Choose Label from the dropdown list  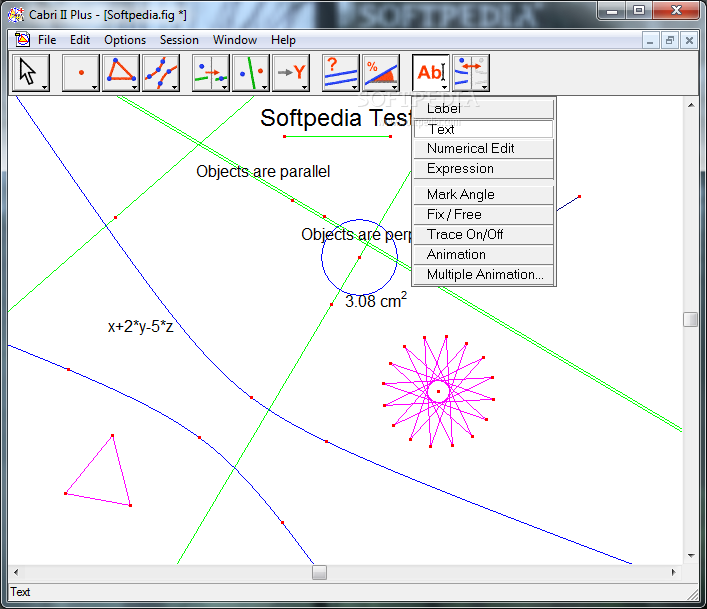[483, 109]
